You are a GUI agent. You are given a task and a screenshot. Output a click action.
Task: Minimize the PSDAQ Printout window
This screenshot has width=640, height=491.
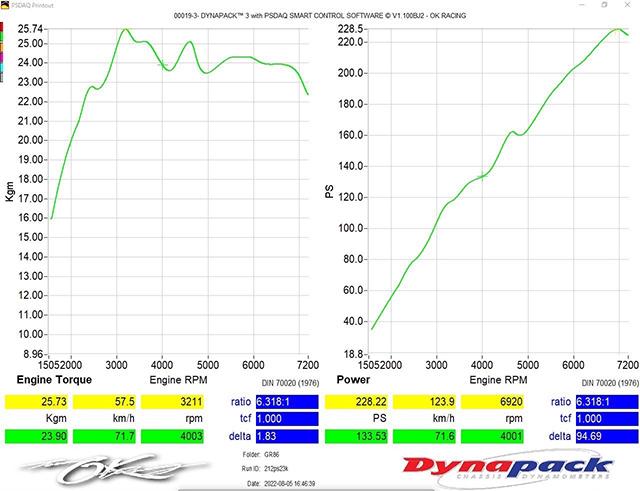click(x=582, y=5)
